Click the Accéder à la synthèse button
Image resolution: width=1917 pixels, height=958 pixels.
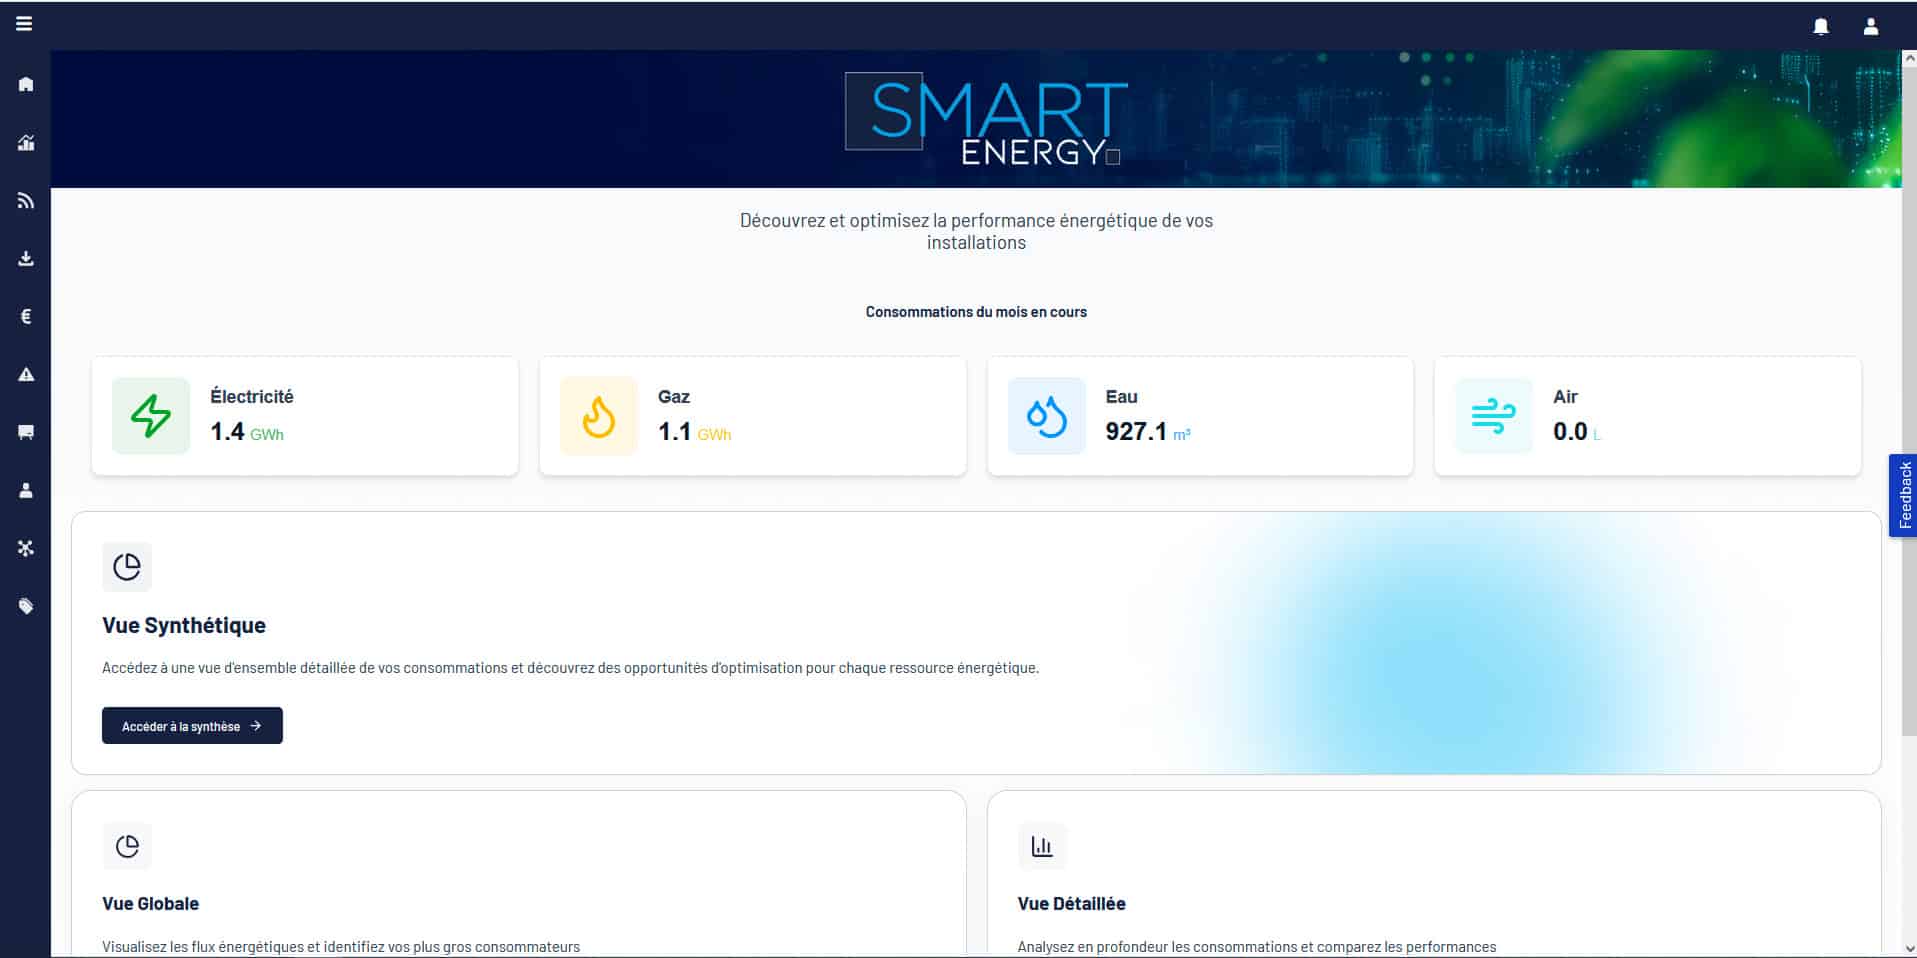tap(192, 726)
